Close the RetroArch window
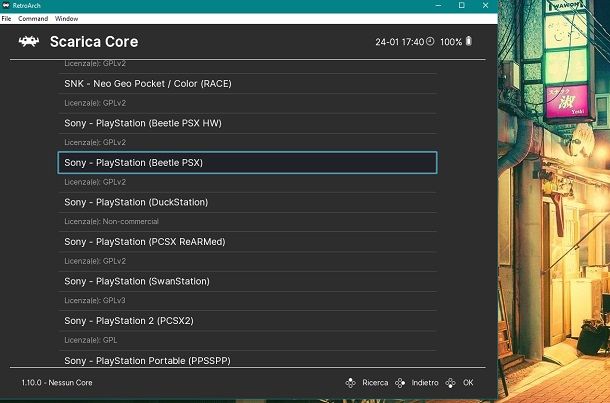 tap(485, 5)
